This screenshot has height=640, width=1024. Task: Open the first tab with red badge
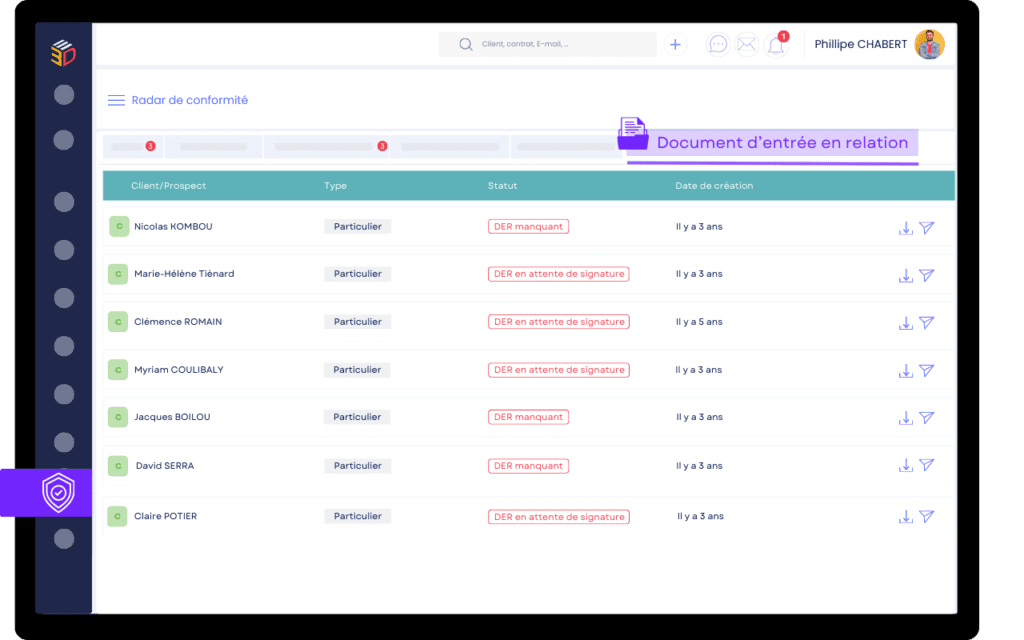coord(133,147)
